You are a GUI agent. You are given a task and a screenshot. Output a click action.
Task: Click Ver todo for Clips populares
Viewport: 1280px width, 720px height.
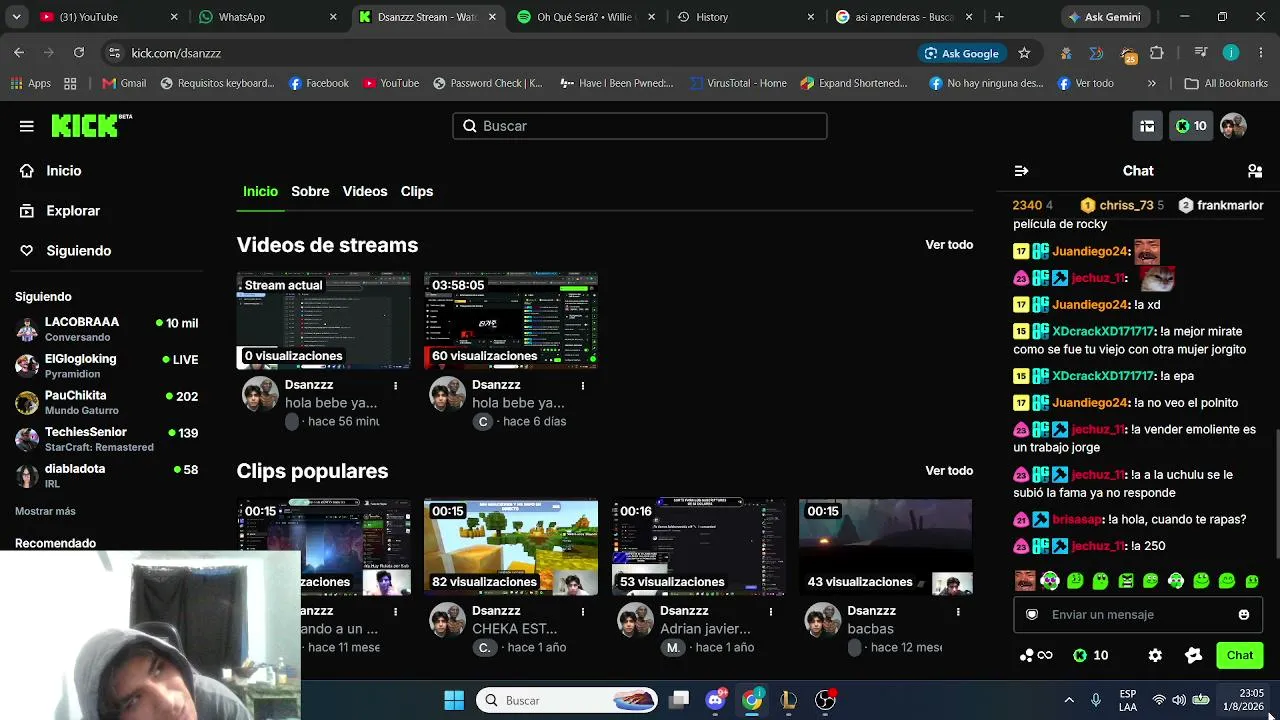(949, 471)
